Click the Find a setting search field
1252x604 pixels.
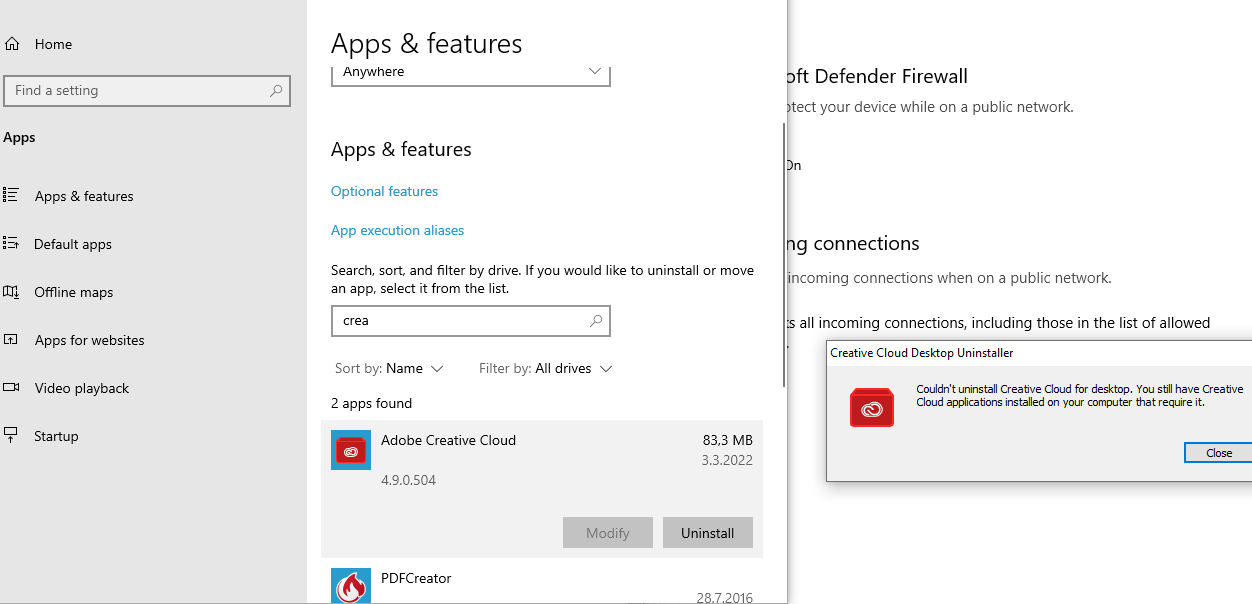click(x=147, y=90)
